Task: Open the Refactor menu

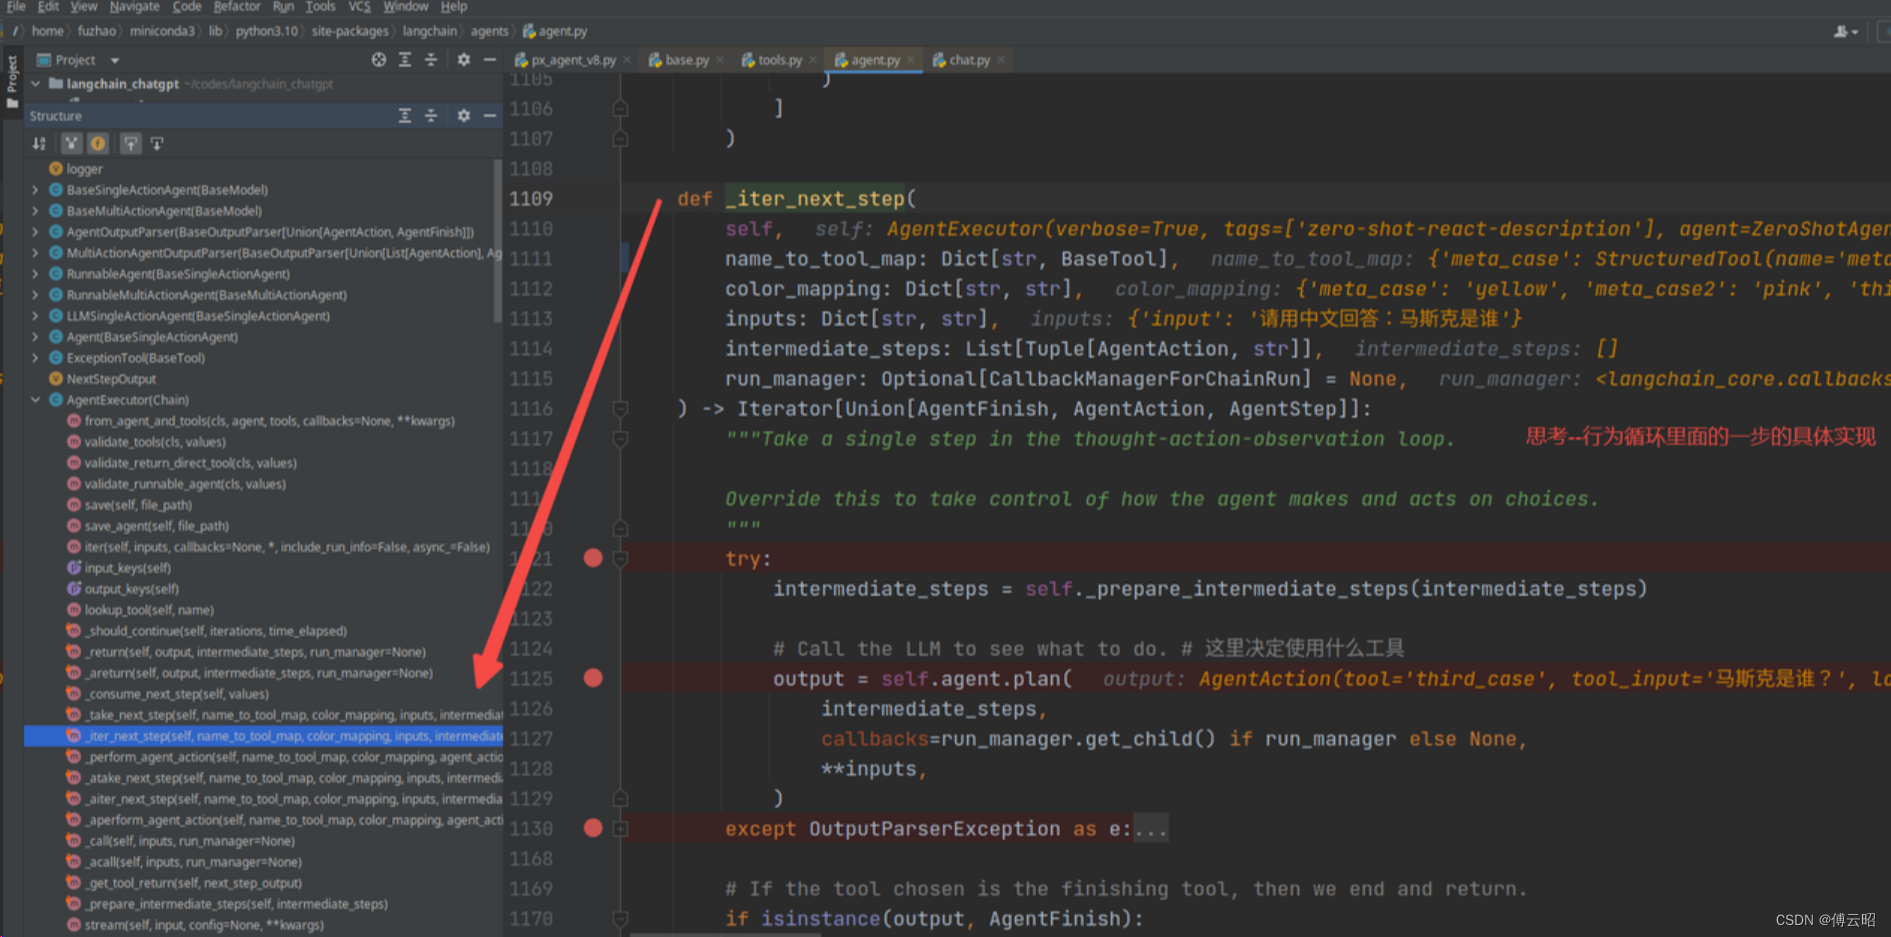Action: [x=237, y=7]
